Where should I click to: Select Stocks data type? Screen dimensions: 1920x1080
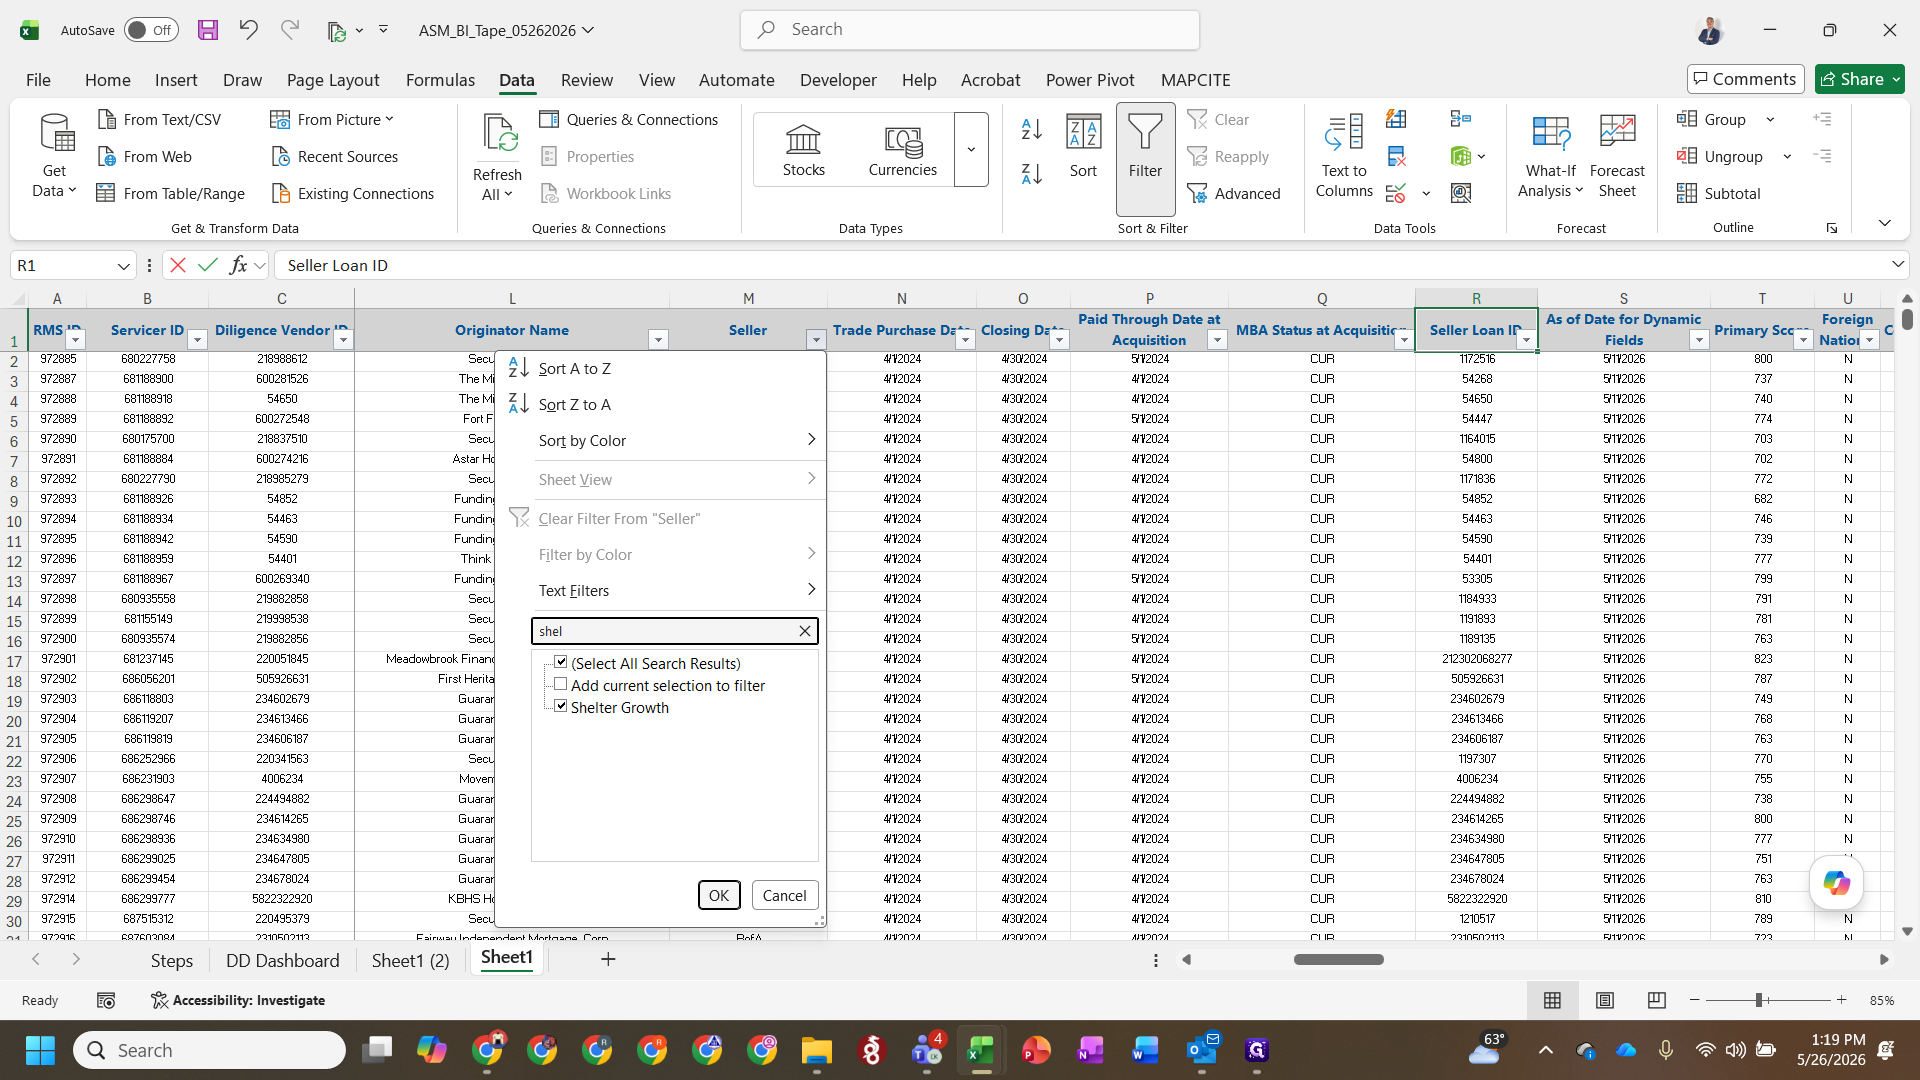pyautogui.click(x=804, y=150)
